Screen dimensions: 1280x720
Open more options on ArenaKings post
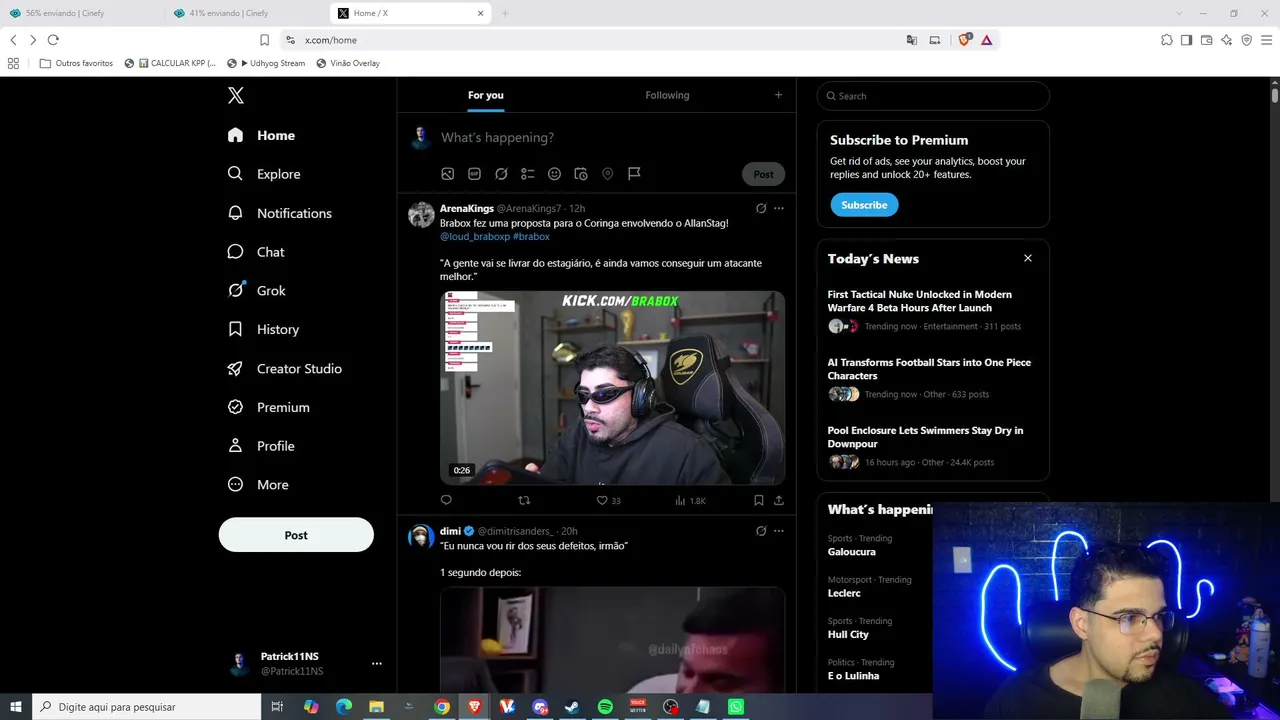(779, 208)
